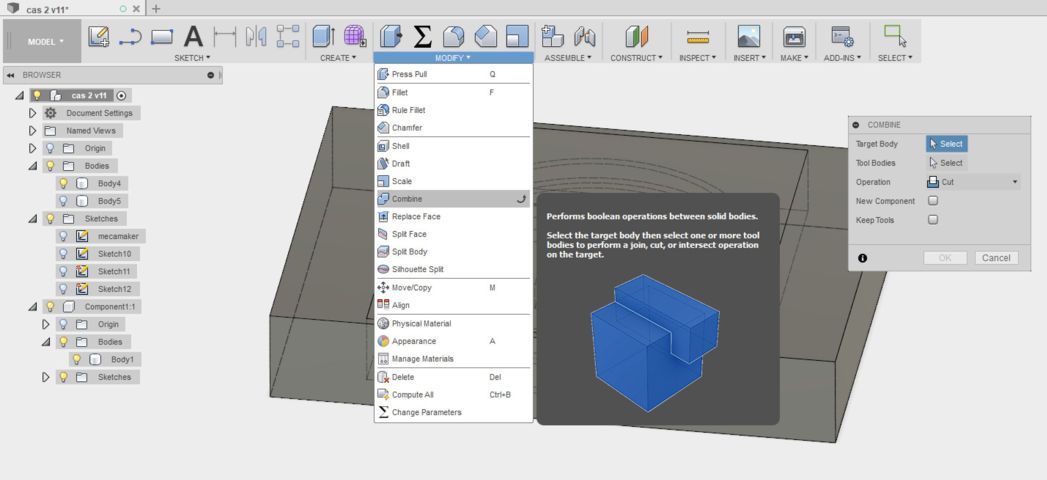Click the Extrude tool in Create
This screenshot has height=480, width=1047.
(x=323, y=36)
